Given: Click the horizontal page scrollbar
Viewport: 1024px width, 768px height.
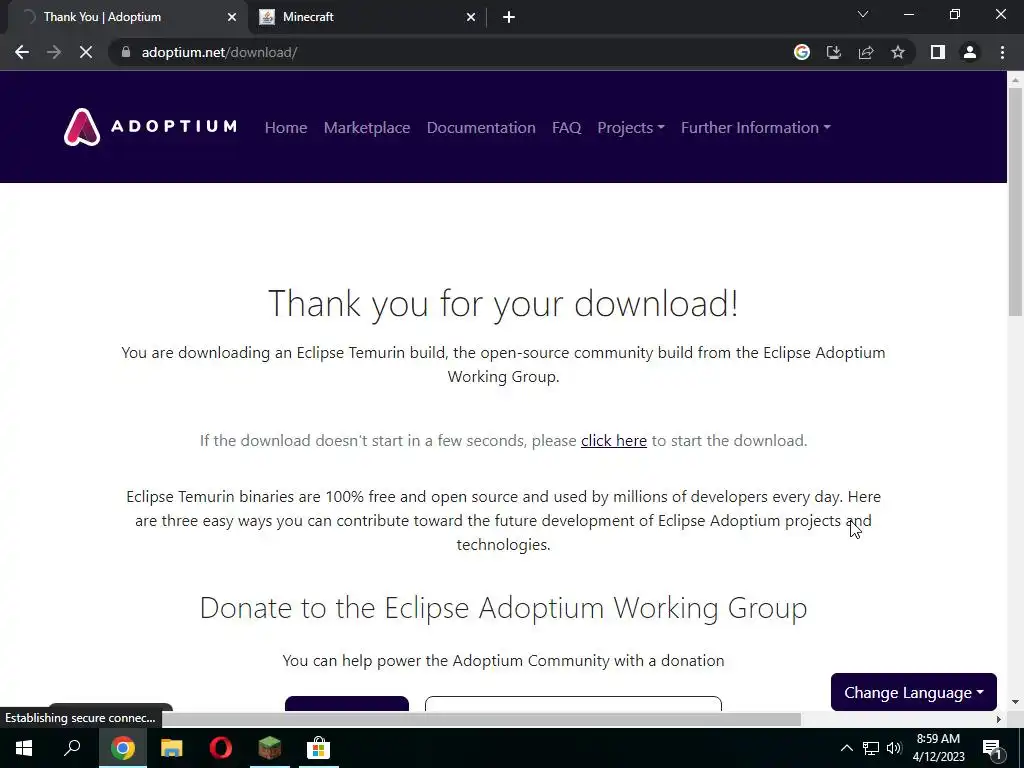Looking at the screenshot, I should click(x=481, y=719).
